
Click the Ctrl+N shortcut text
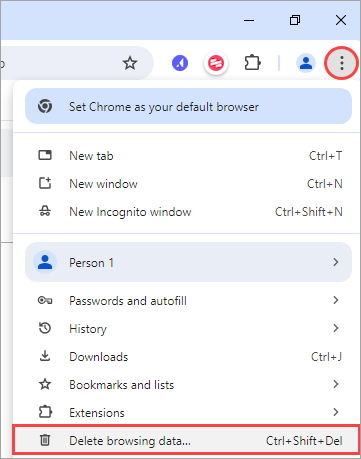325,184
